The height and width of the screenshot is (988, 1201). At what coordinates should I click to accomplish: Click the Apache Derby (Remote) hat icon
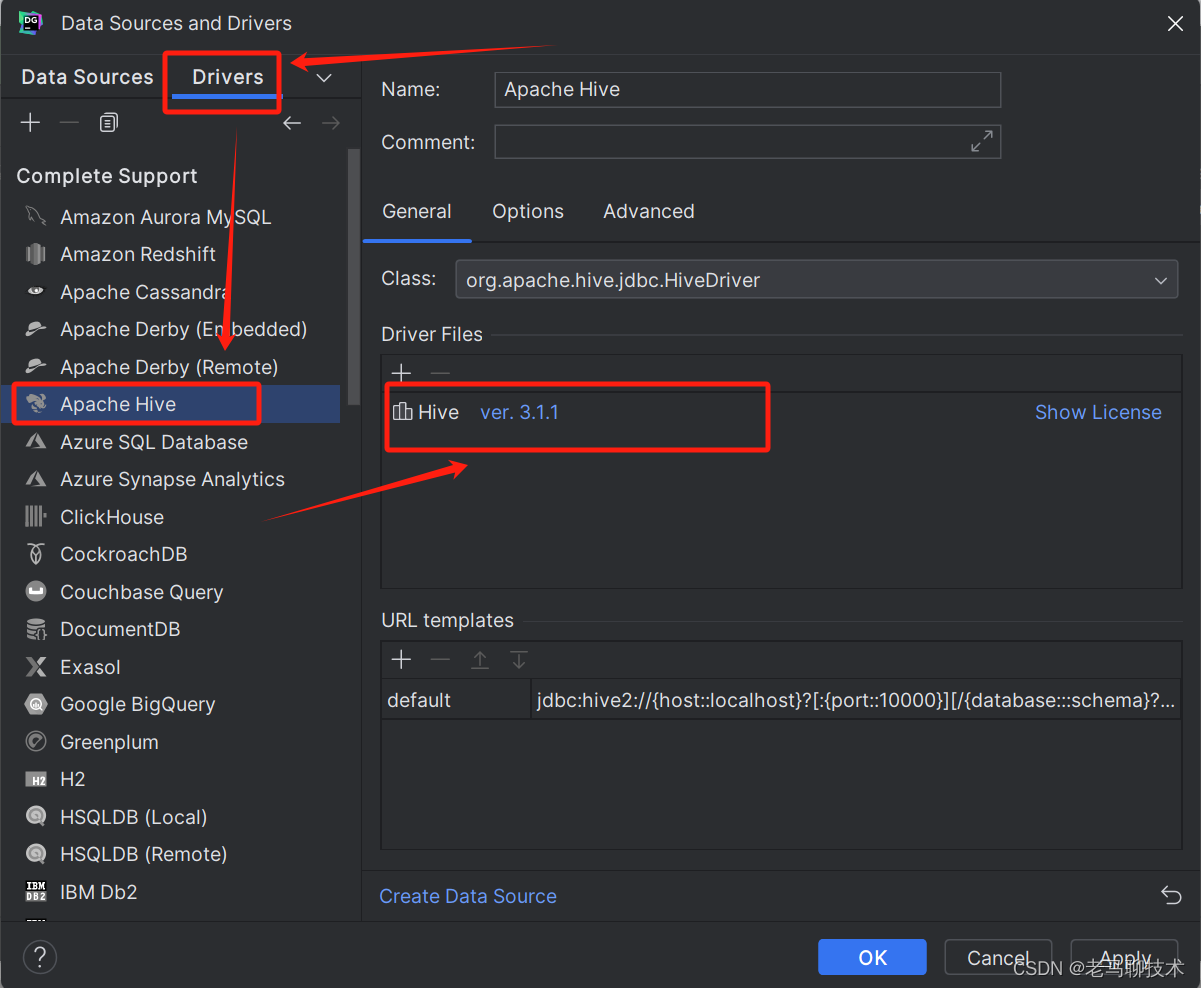point(36,367)
